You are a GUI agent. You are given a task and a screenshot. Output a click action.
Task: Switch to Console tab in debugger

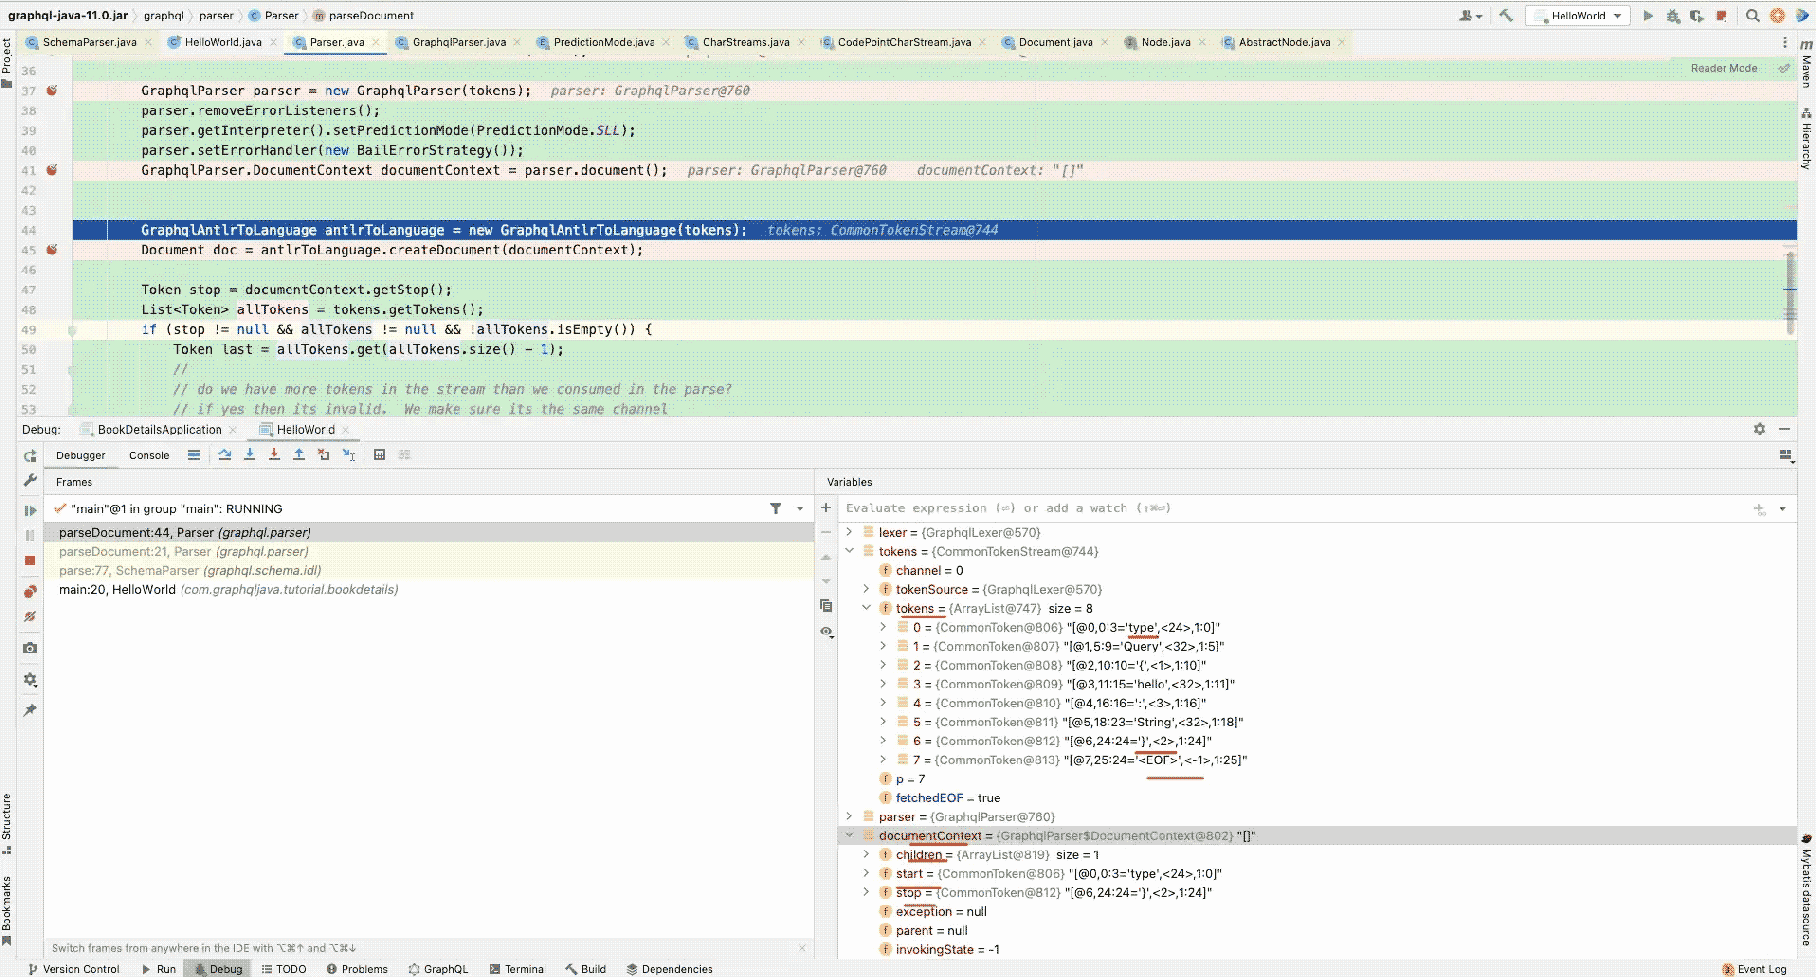(x=149, y=455)
